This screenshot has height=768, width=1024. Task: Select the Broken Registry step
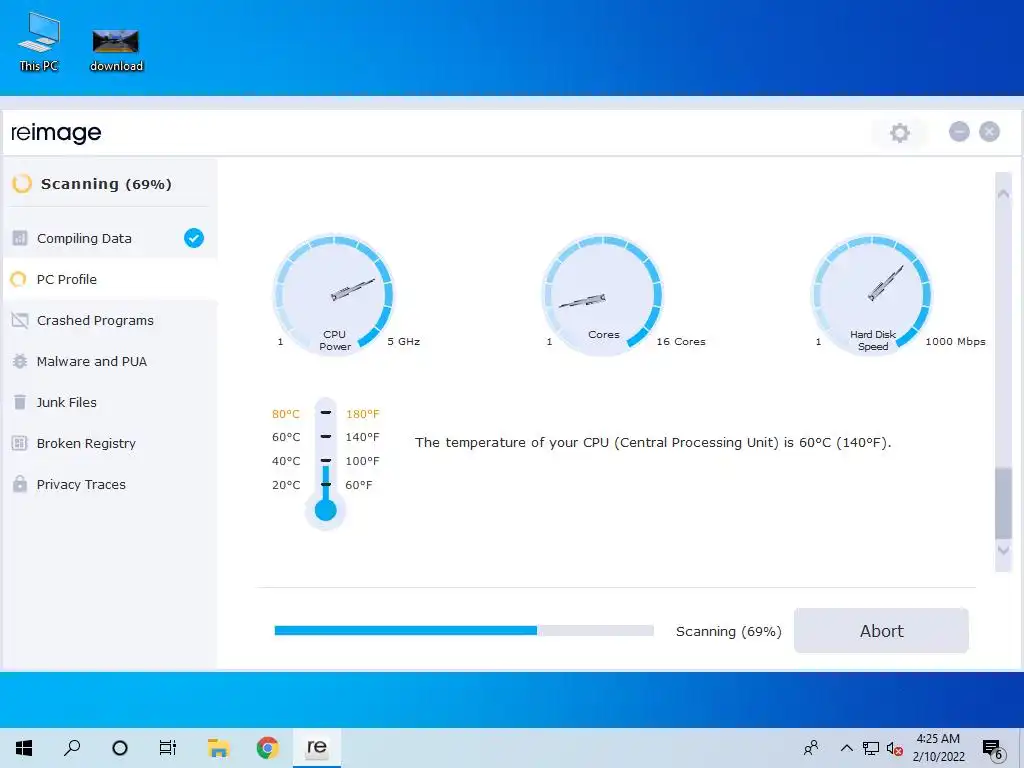tap(110, 443)
